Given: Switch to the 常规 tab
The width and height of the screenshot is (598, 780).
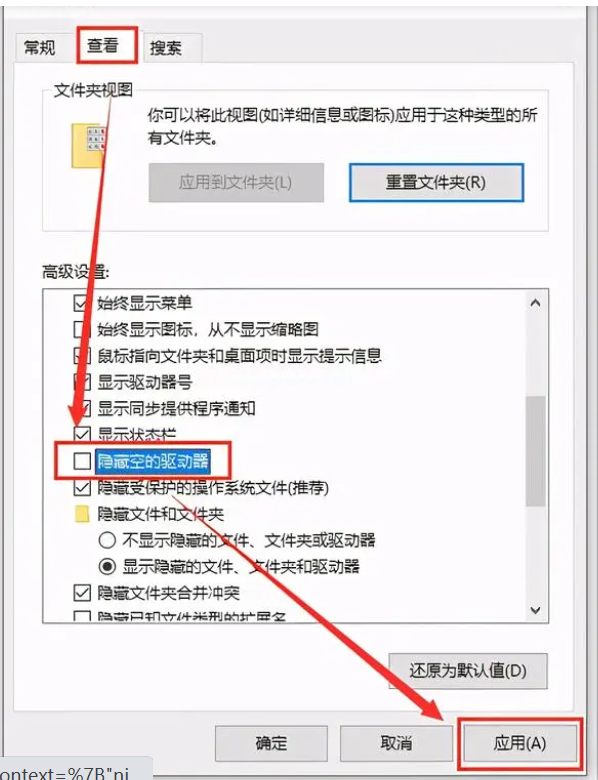Looking at the screenshot, I should pos(40,48).
